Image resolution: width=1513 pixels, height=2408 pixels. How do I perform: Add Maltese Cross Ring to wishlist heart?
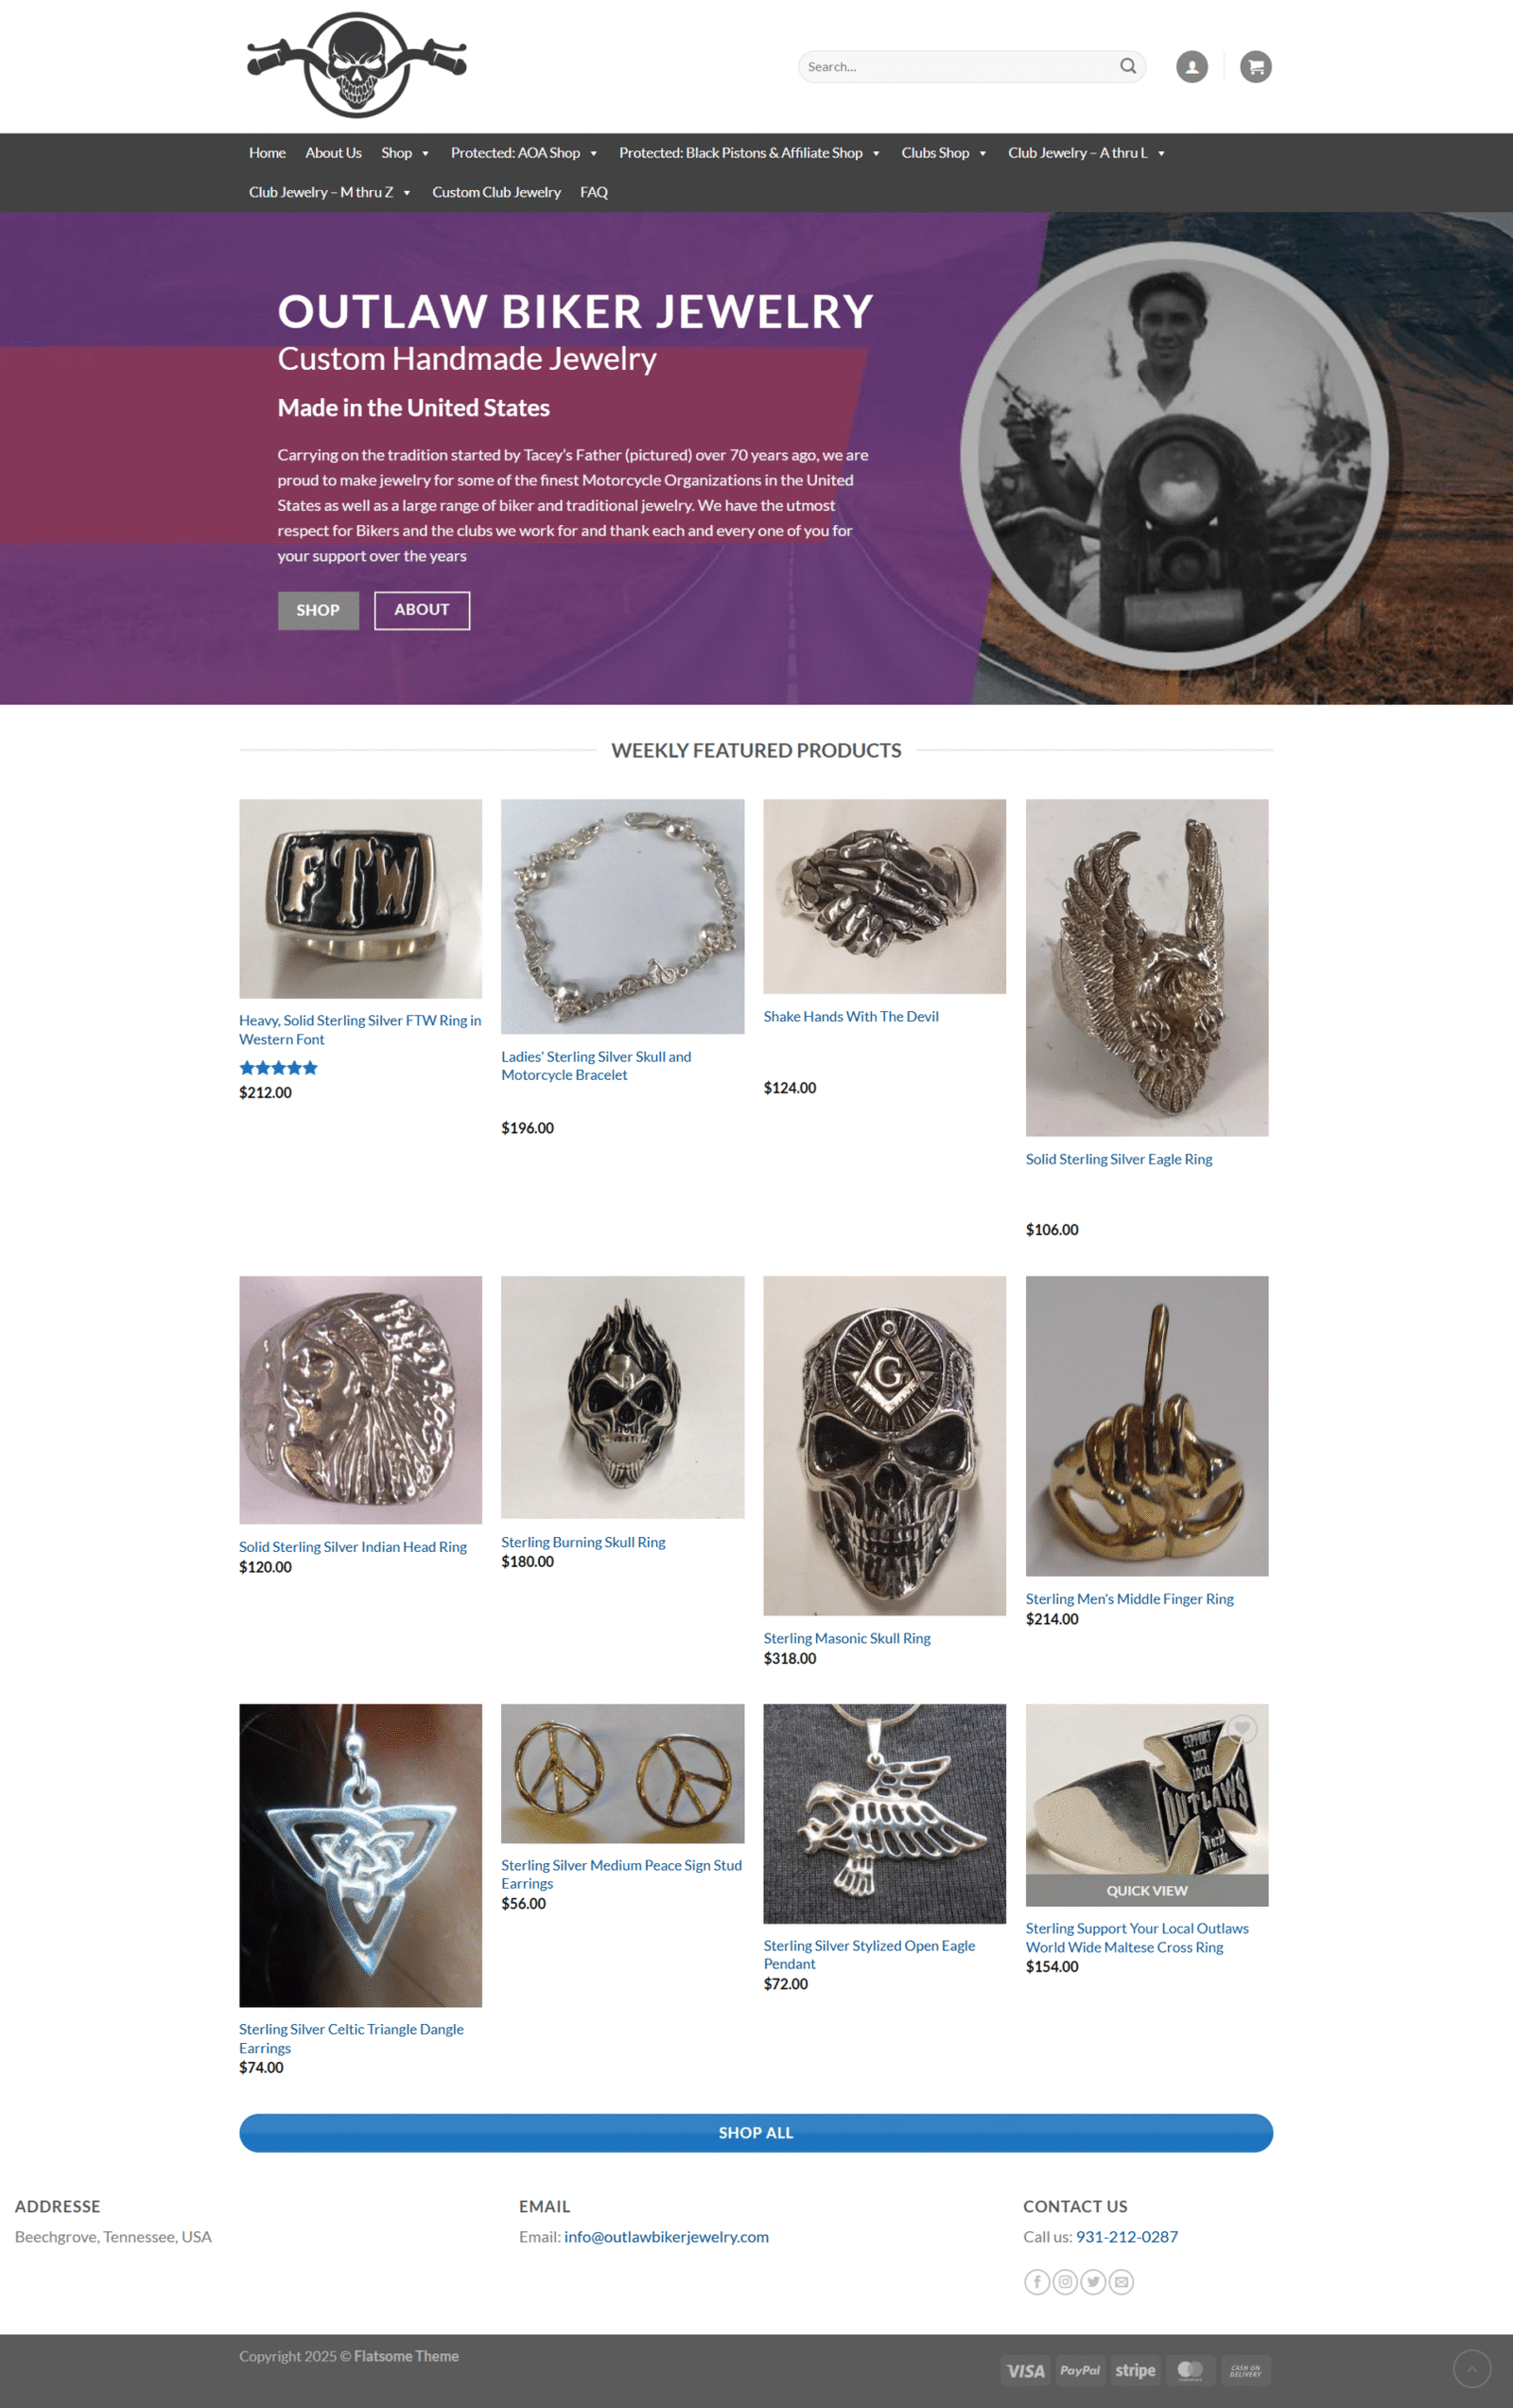[1241, 1728]
